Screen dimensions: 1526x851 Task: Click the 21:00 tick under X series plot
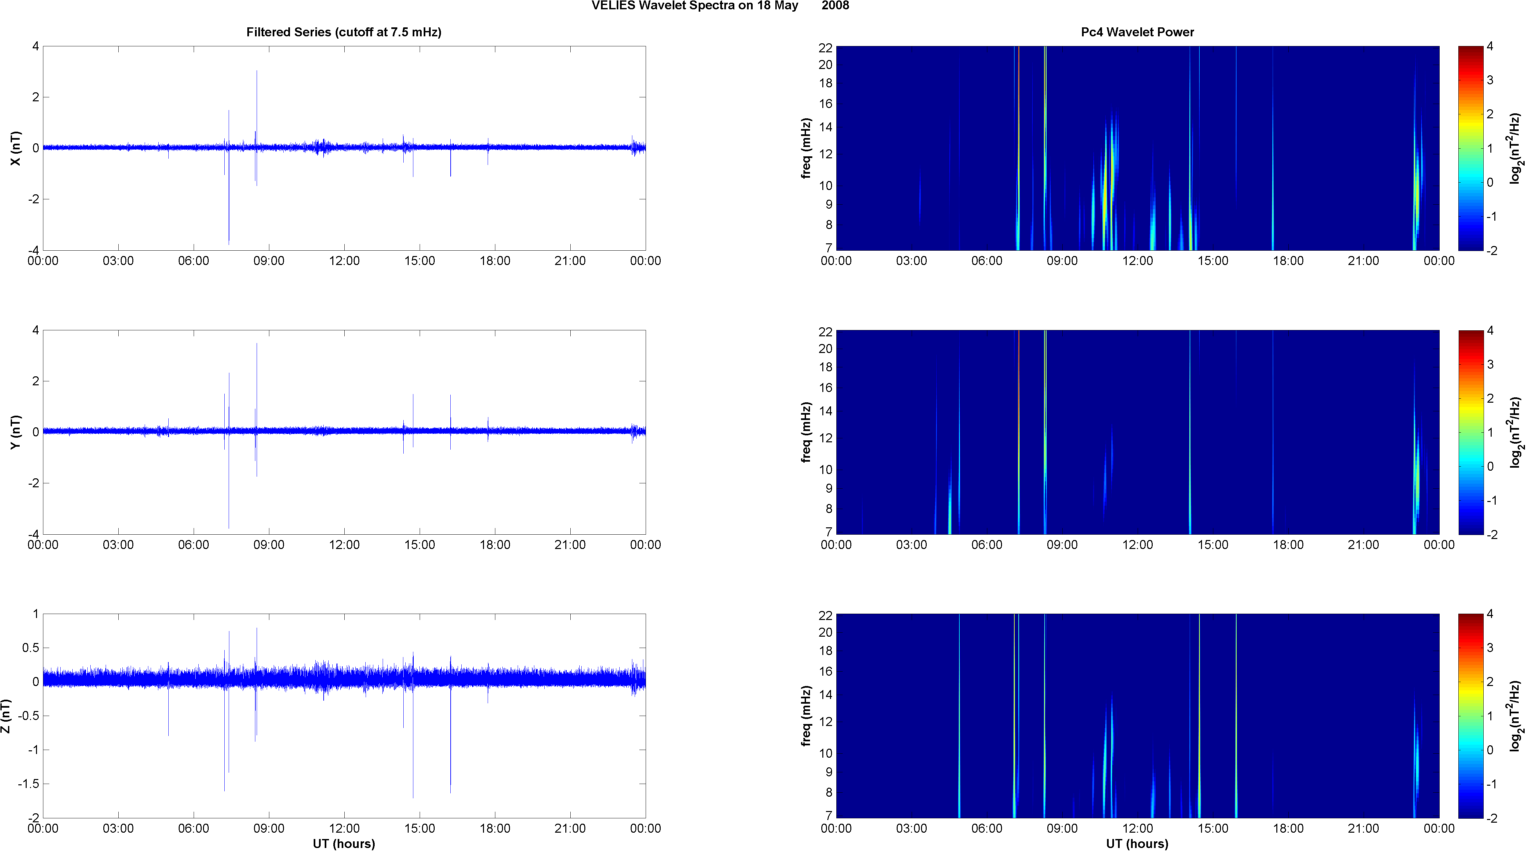click(x=570, y=261)
